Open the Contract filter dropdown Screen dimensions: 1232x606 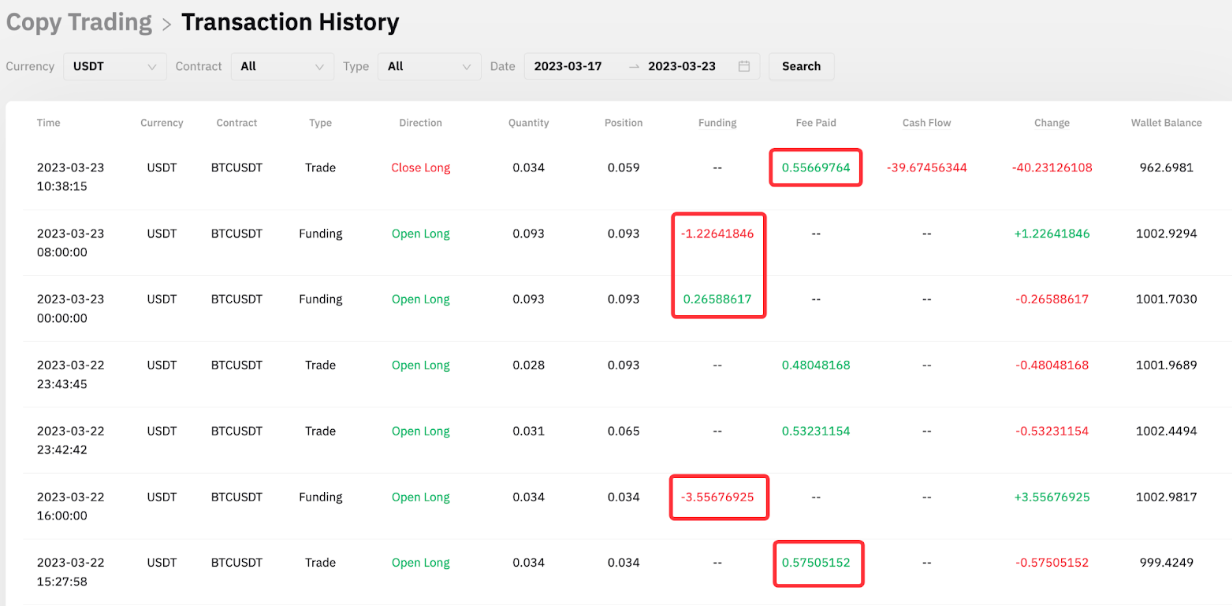coord(283,67)
